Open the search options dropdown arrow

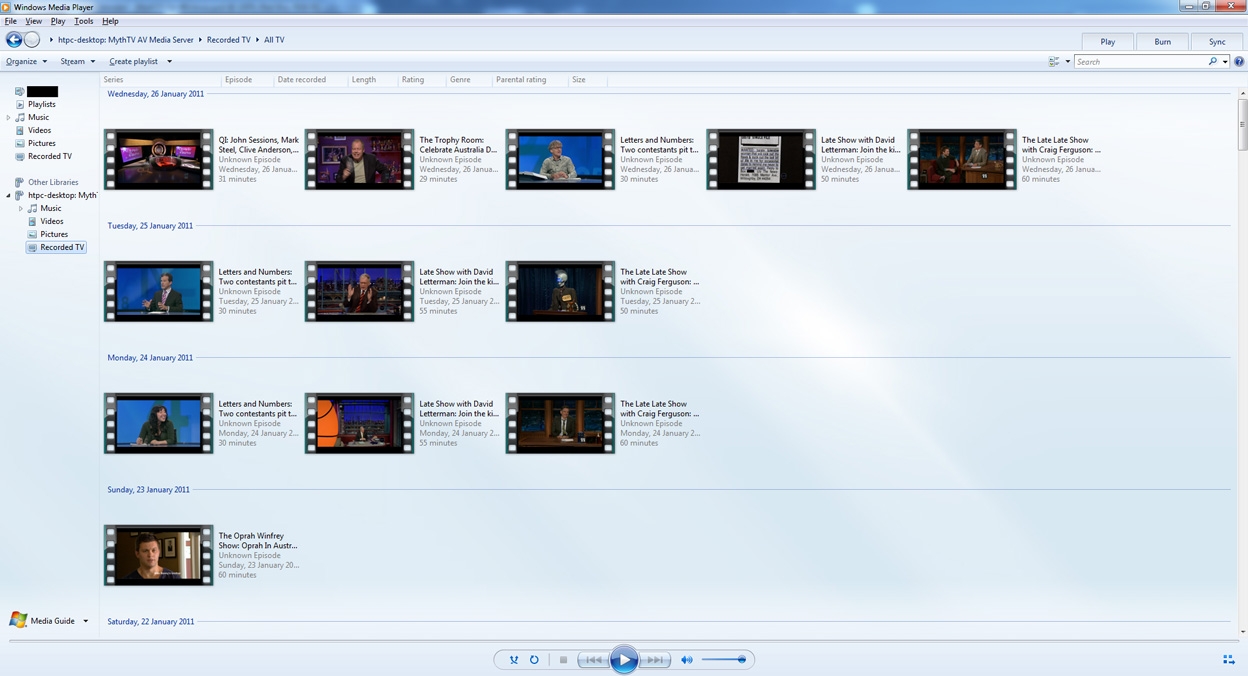pos(1225,62)
